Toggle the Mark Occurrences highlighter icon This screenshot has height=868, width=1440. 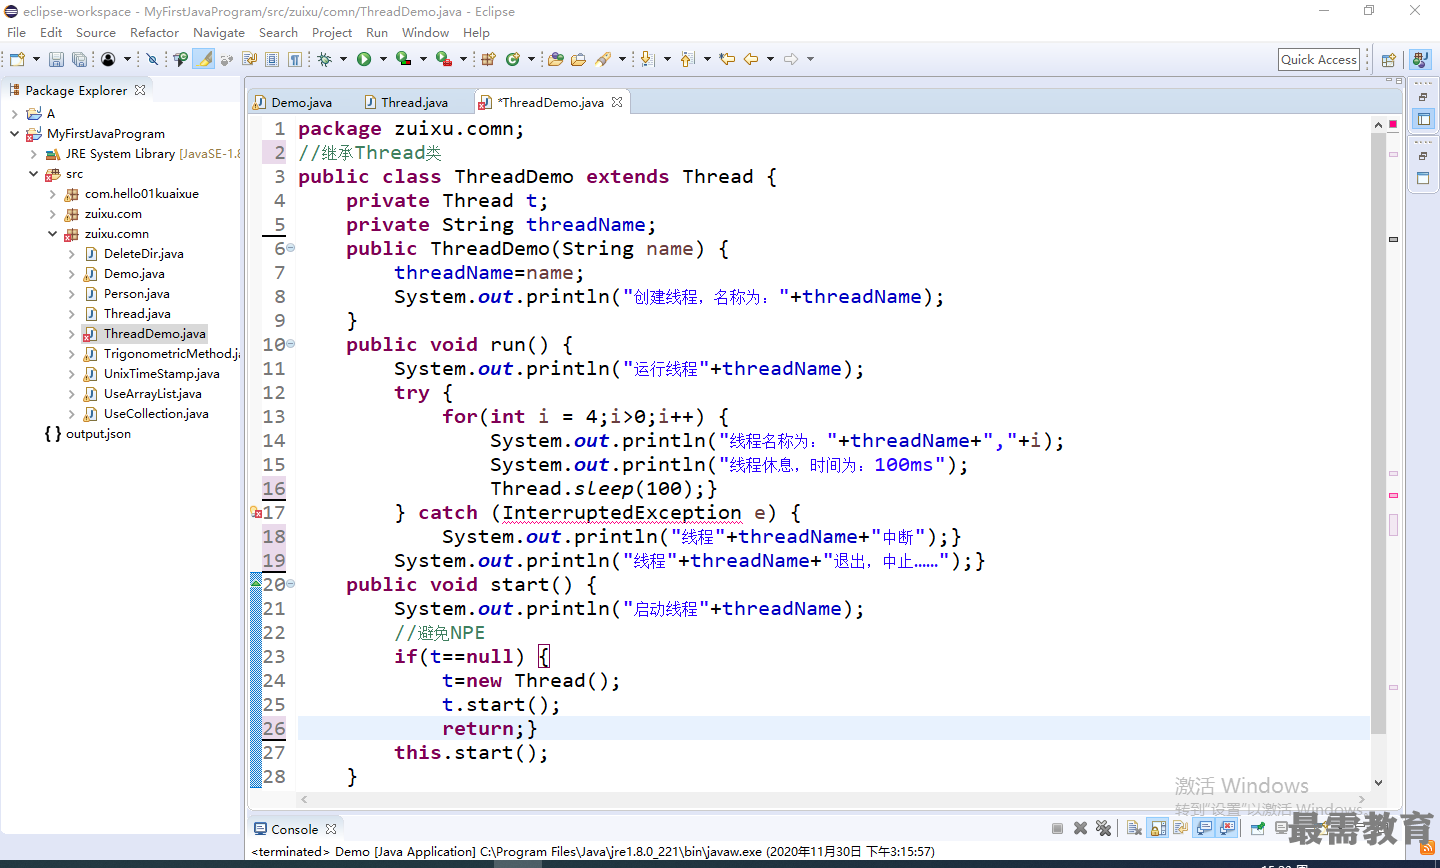click(x=204, y=59)
